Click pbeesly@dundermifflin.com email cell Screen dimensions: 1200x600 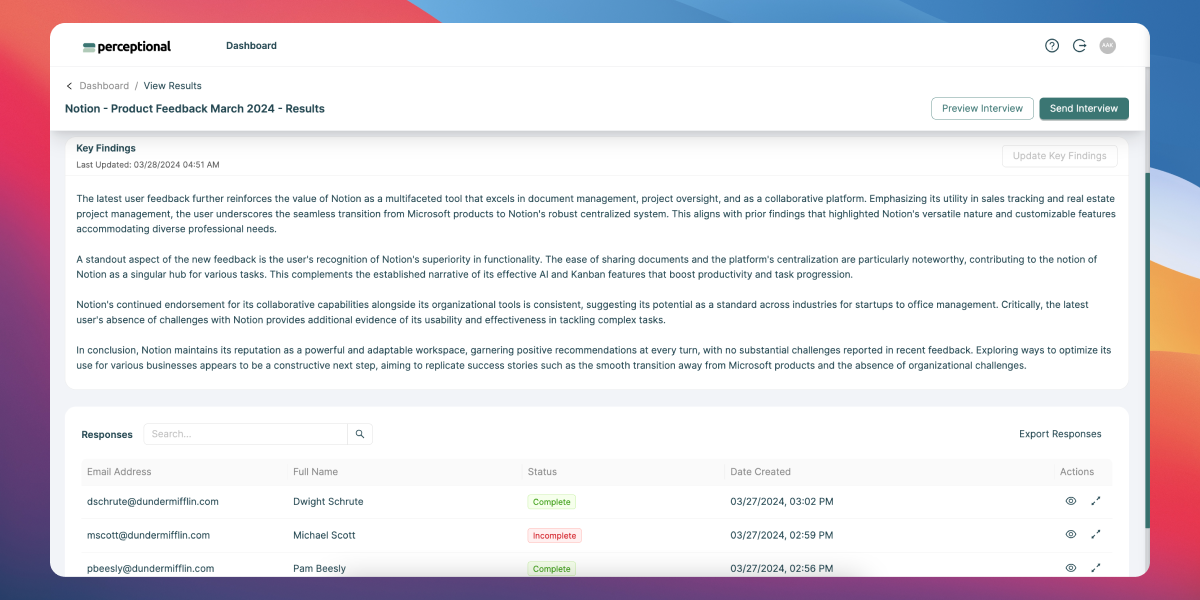pyautogui.click(x=150, y=568)
